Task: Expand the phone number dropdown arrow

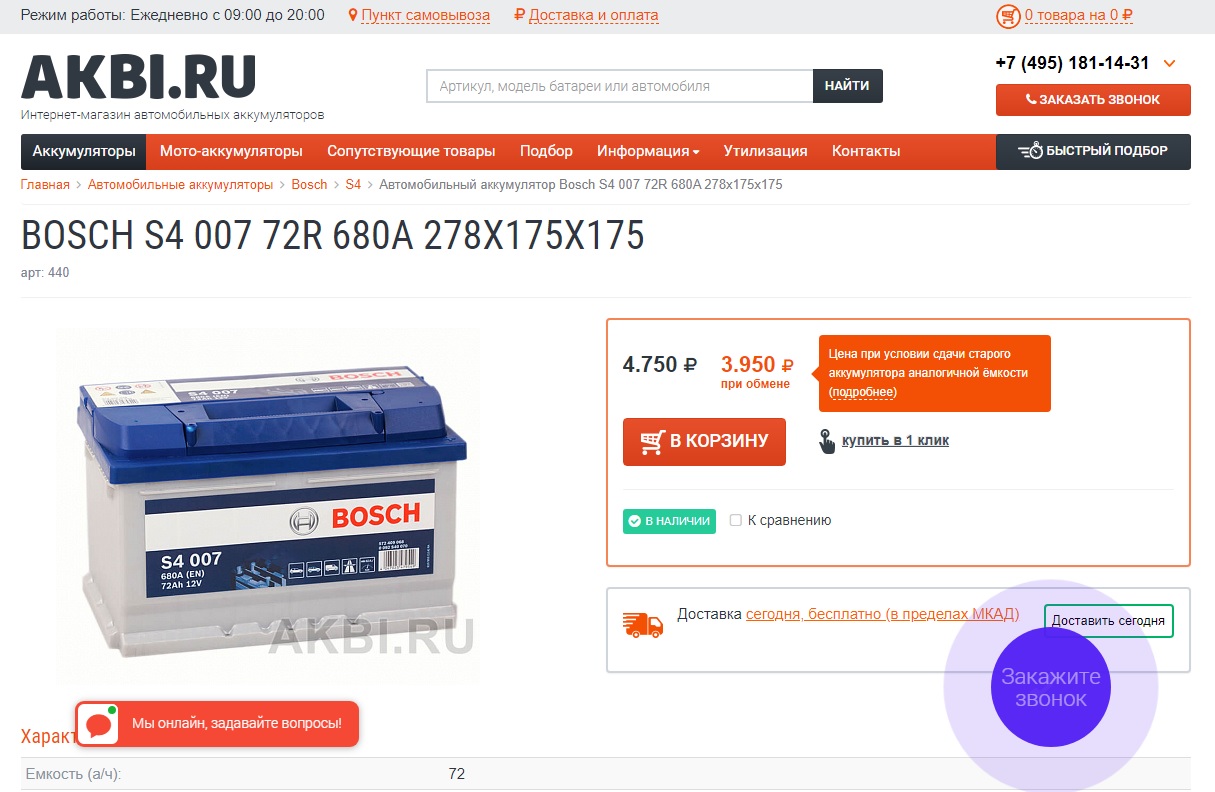Action: (1169, 64)
